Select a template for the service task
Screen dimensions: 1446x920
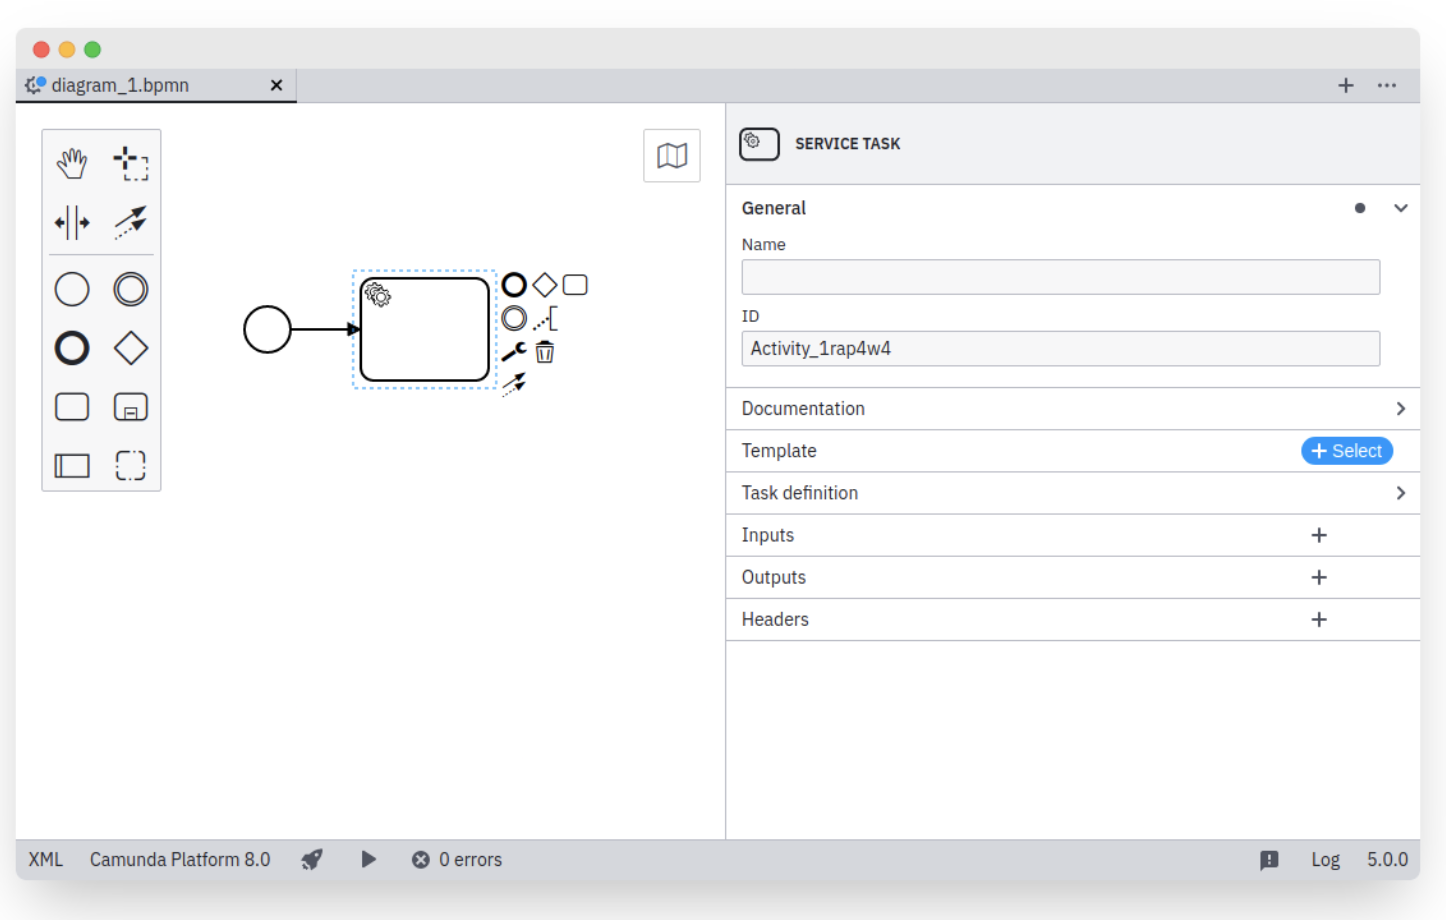(1347, 451)
